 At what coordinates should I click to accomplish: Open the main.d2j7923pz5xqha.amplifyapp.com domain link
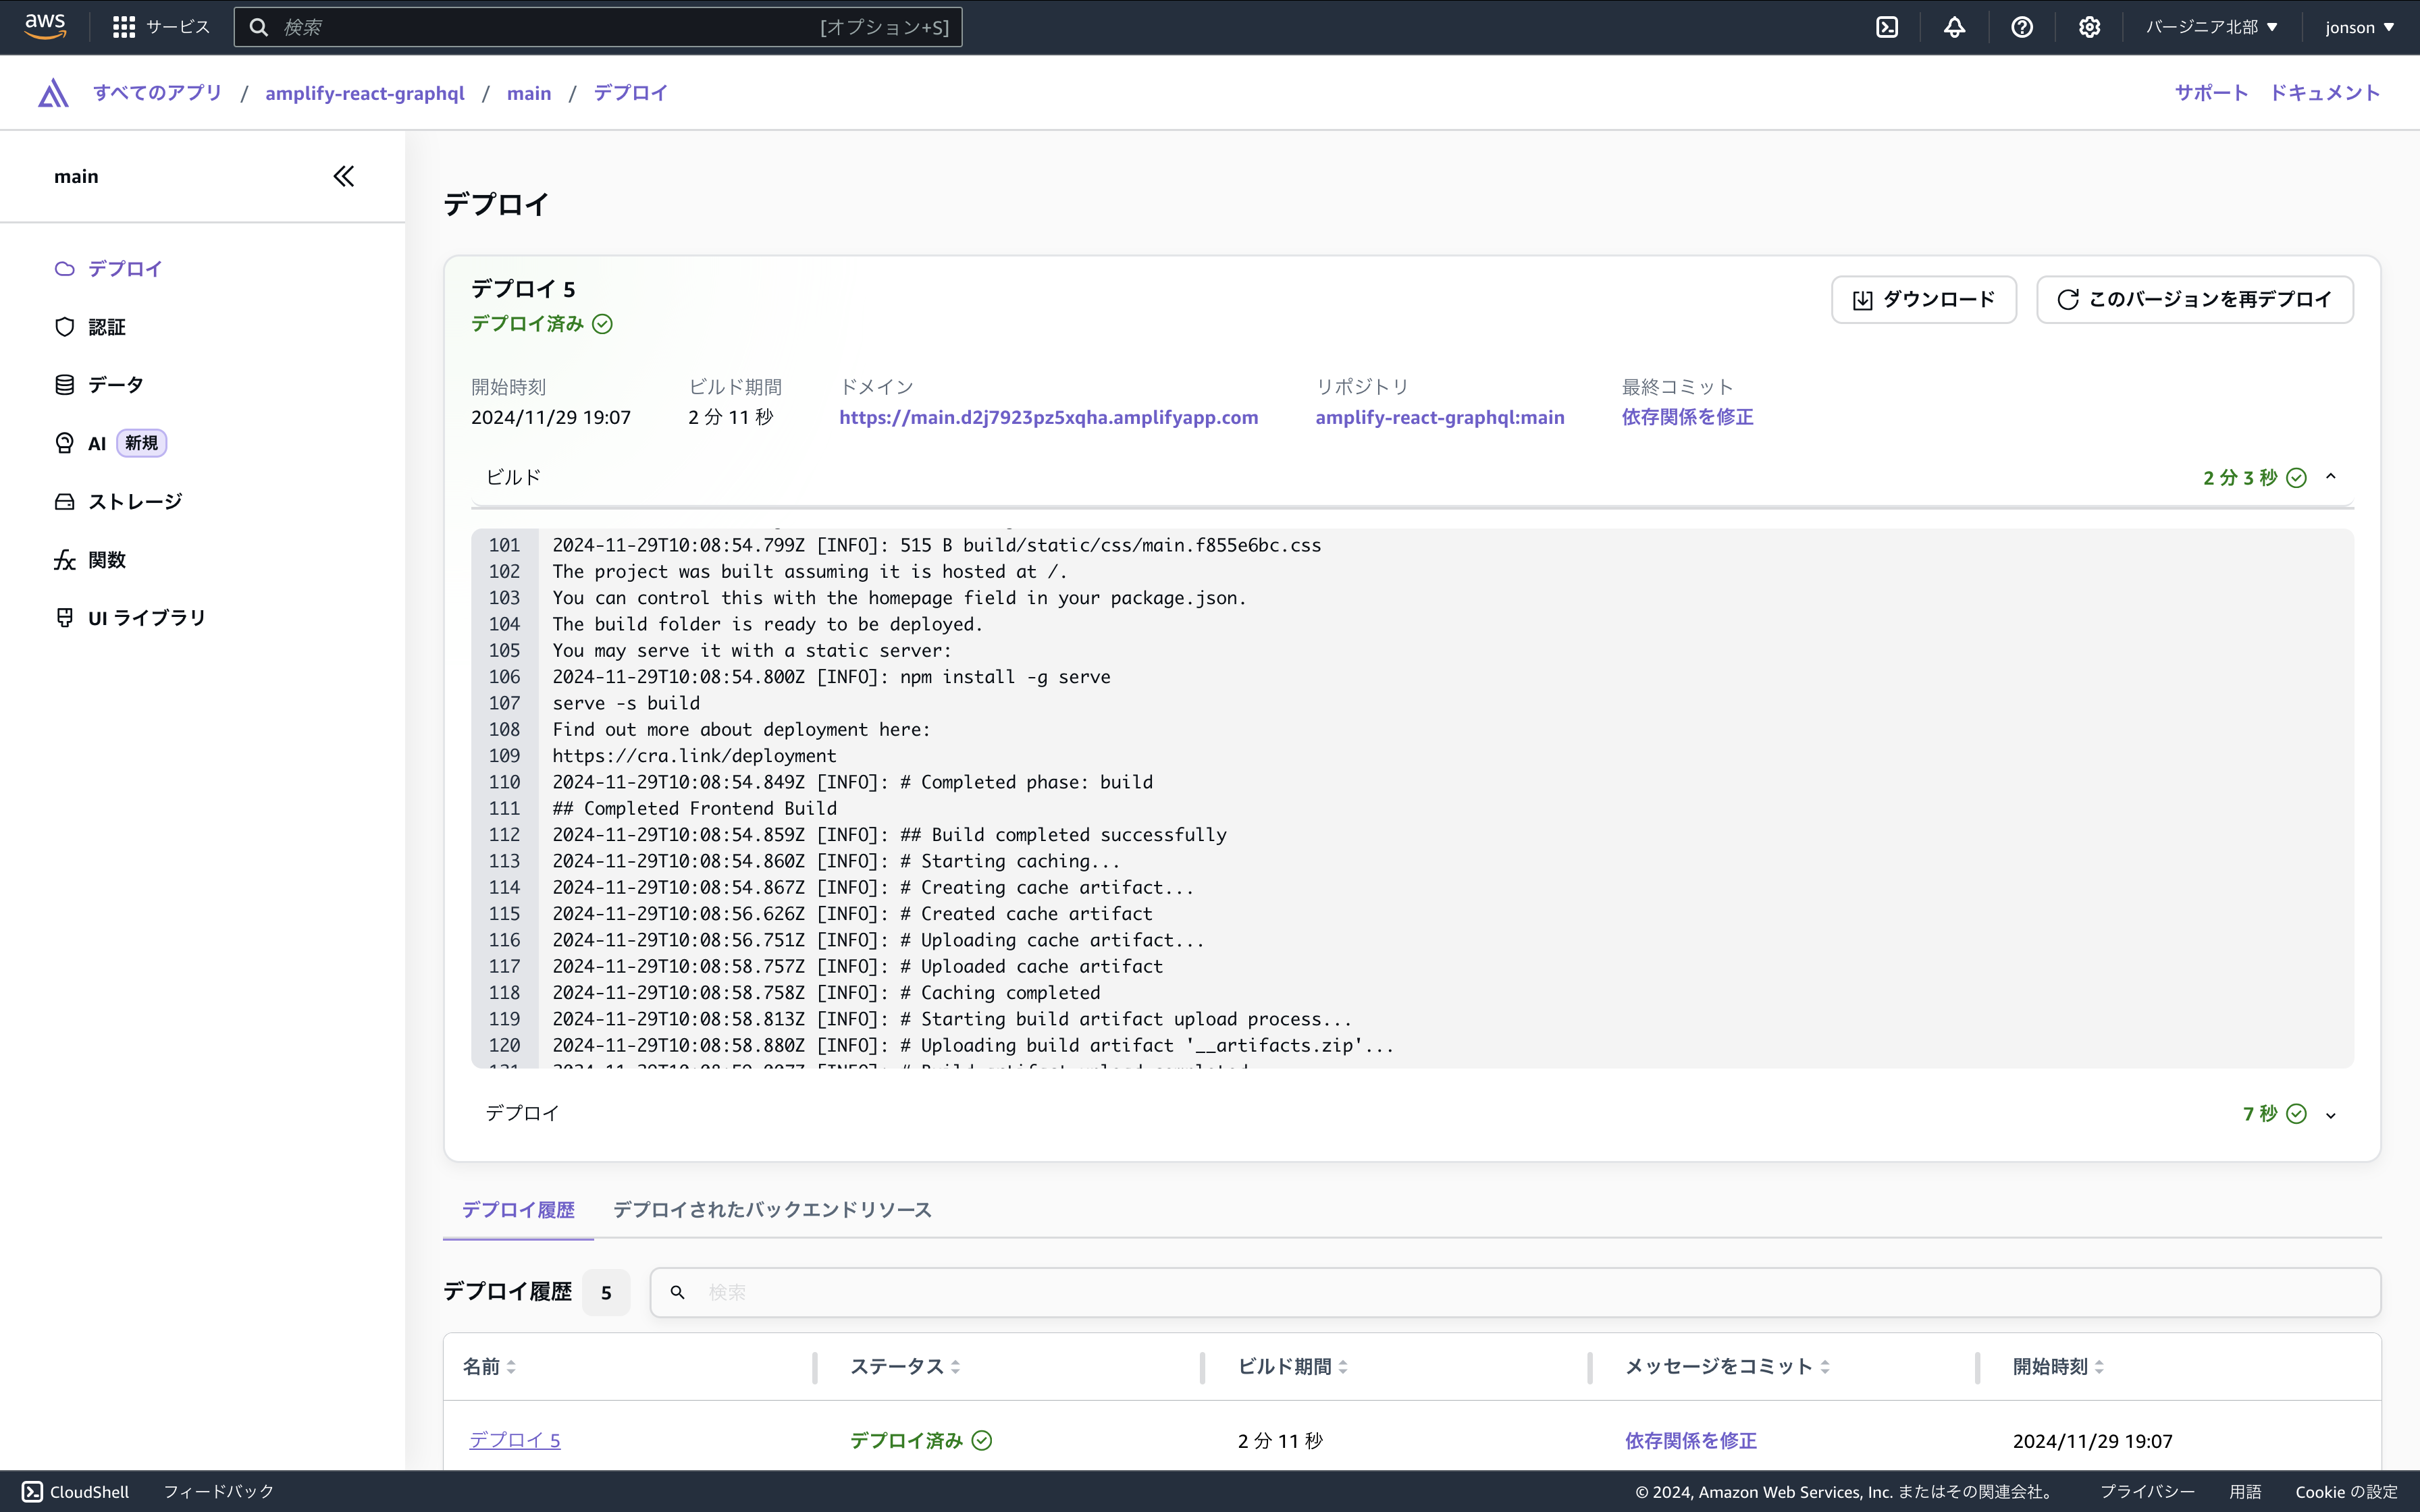[1048, 417]
